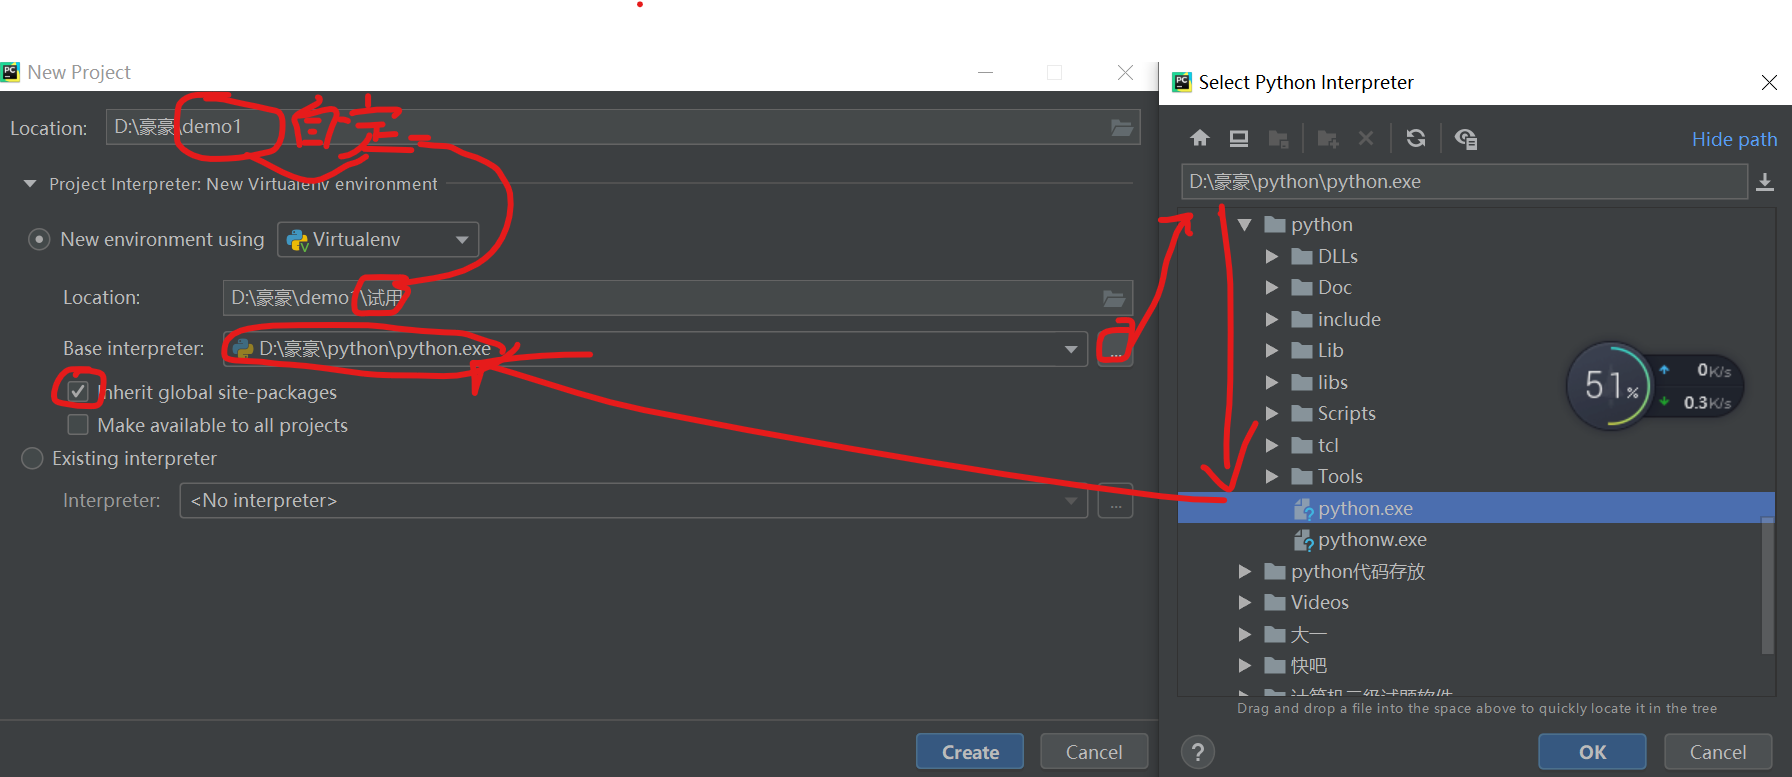Open the Virtualenv environment type dropdown

click(x=378, y=240)
